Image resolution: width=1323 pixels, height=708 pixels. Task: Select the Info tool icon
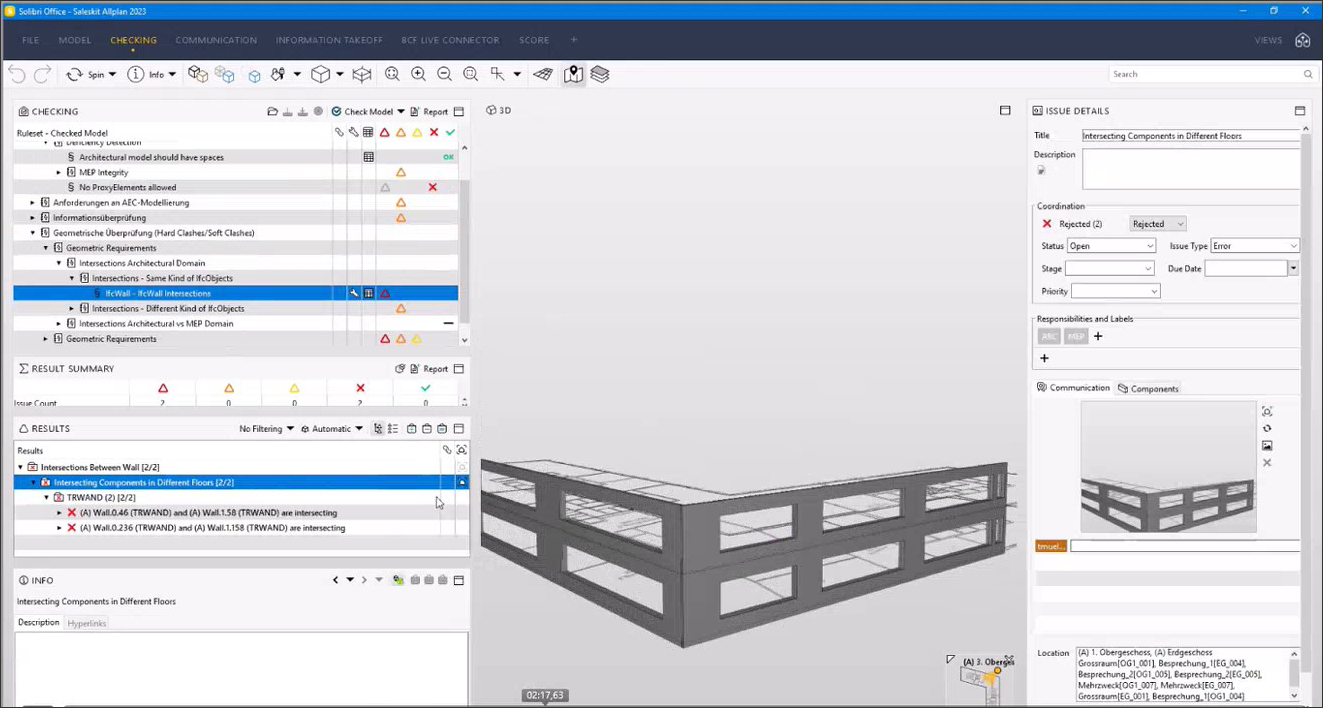[x=136, y=74]
